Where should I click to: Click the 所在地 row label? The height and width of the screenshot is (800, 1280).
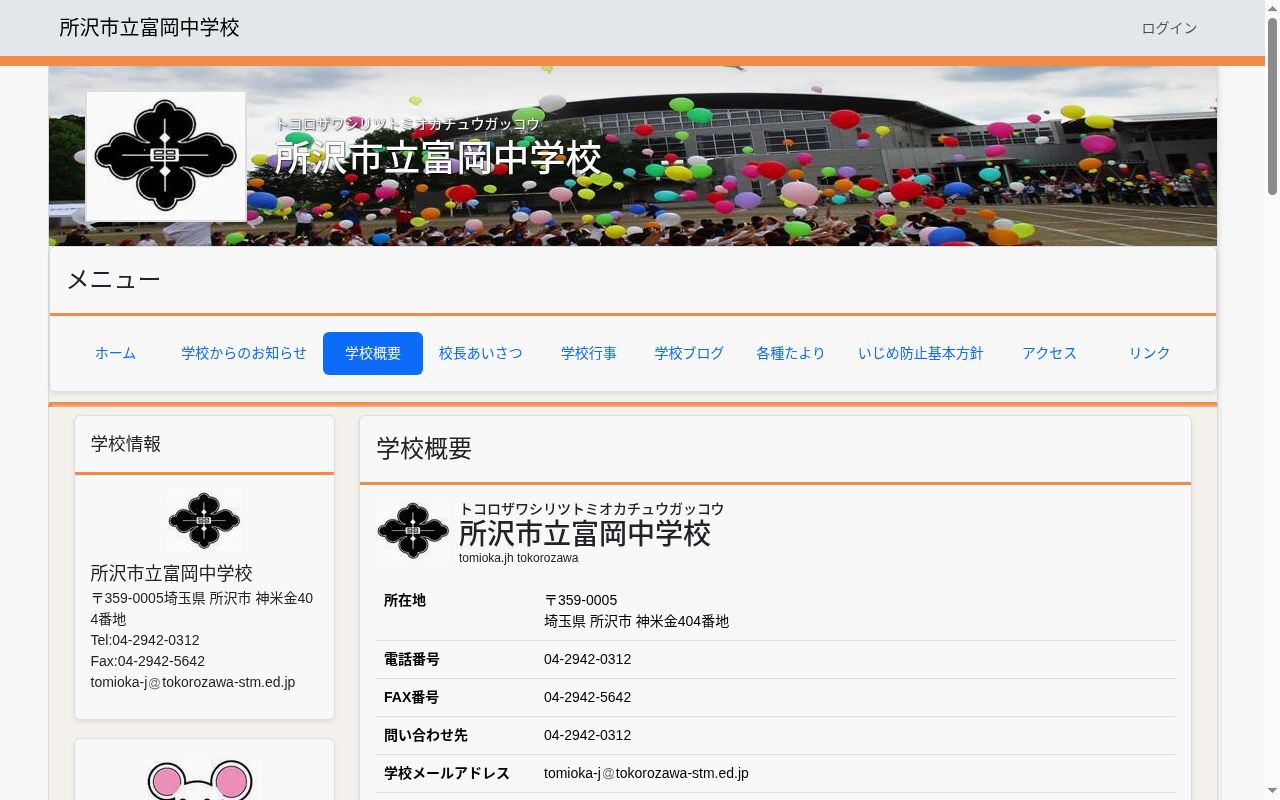tap(405, 600)
